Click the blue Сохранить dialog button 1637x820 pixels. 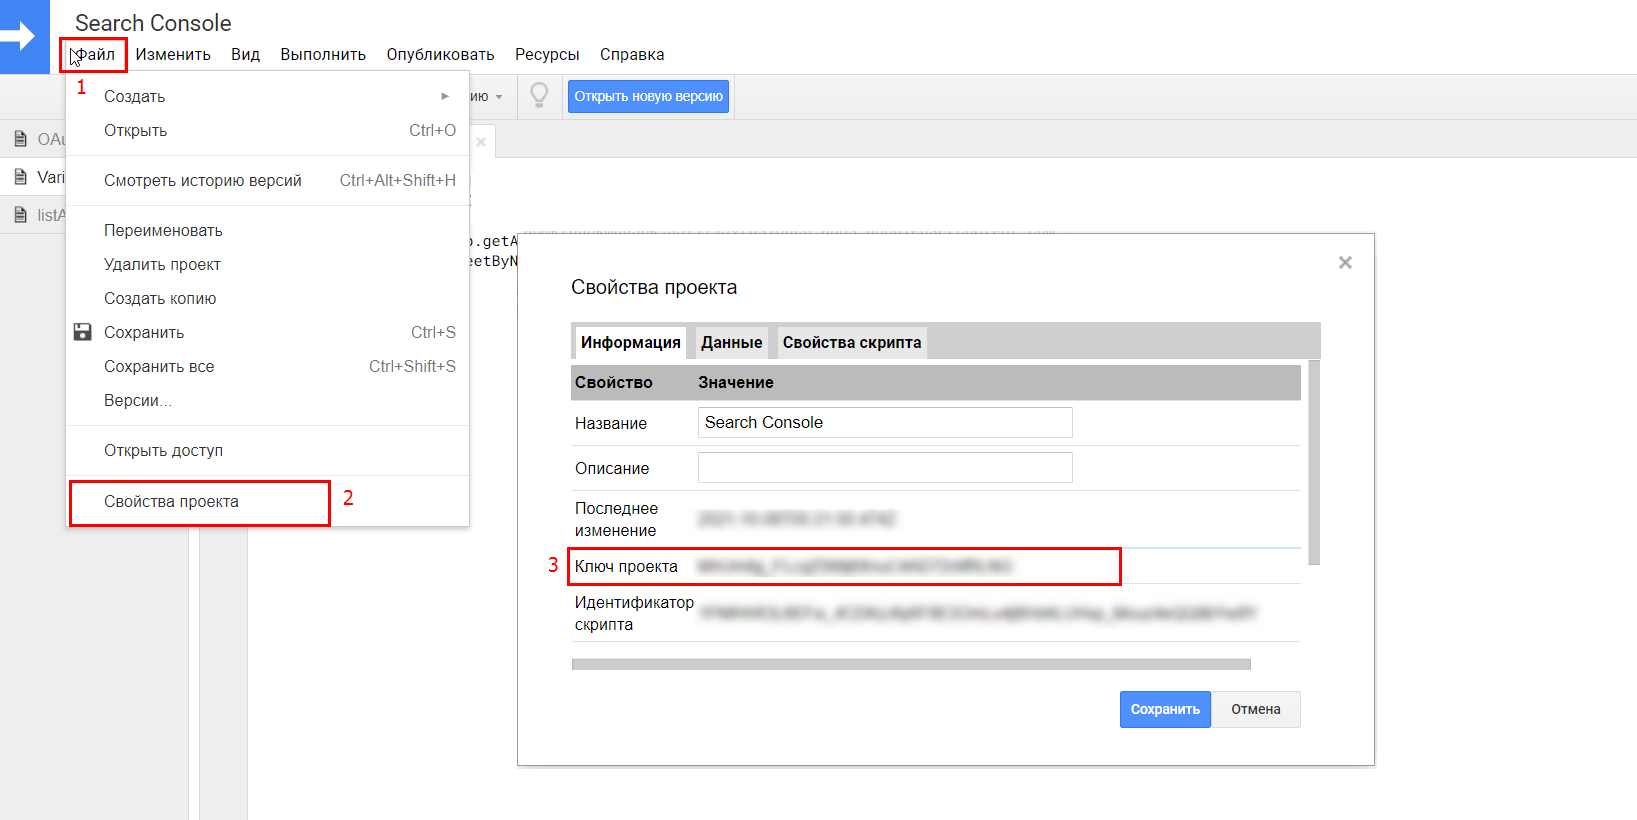tap(1165, 709)
